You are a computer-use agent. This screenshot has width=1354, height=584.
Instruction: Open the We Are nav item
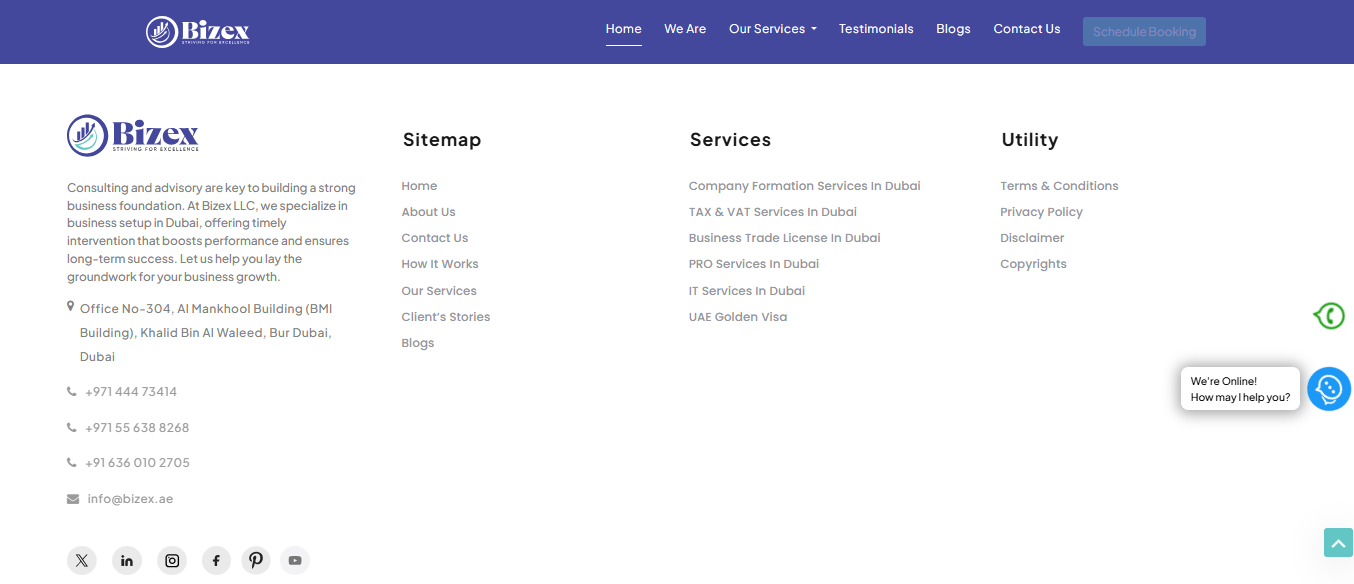tap(685, 29)
